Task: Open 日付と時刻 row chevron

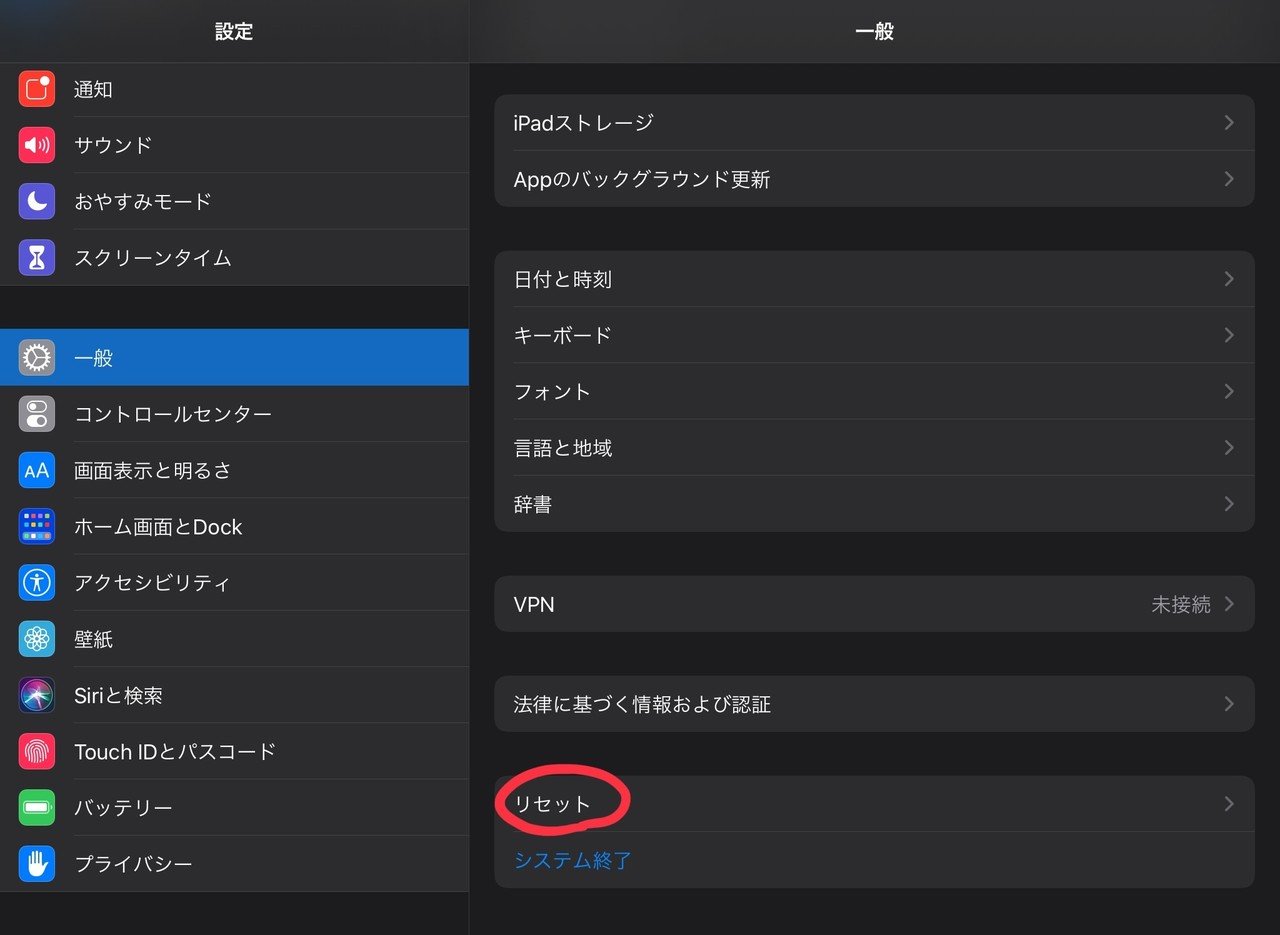Action: 1229,279
